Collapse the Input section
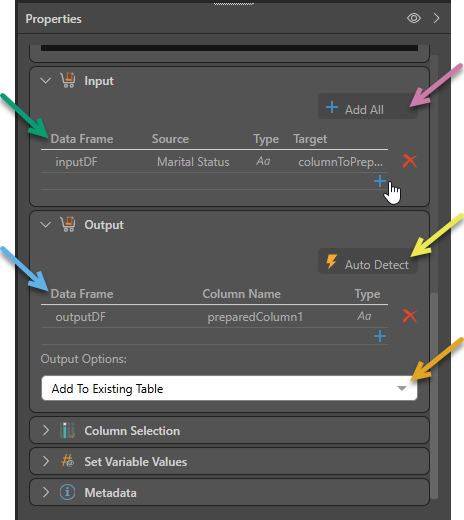This screenshot has width=464, height=520. click(x=46, y=81)
